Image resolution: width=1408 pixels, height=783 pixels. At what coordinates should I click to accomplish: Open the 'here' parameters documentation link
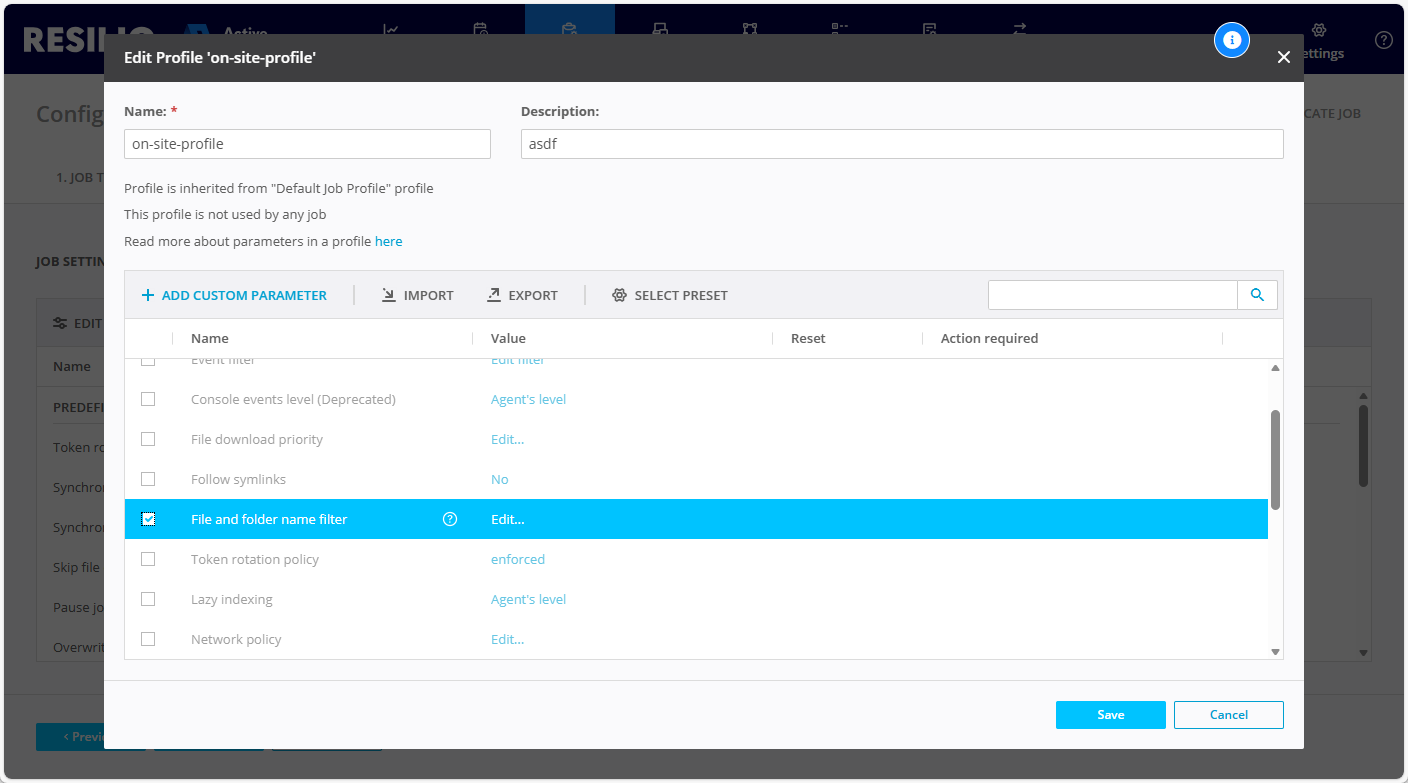click(x=388, y=241)
